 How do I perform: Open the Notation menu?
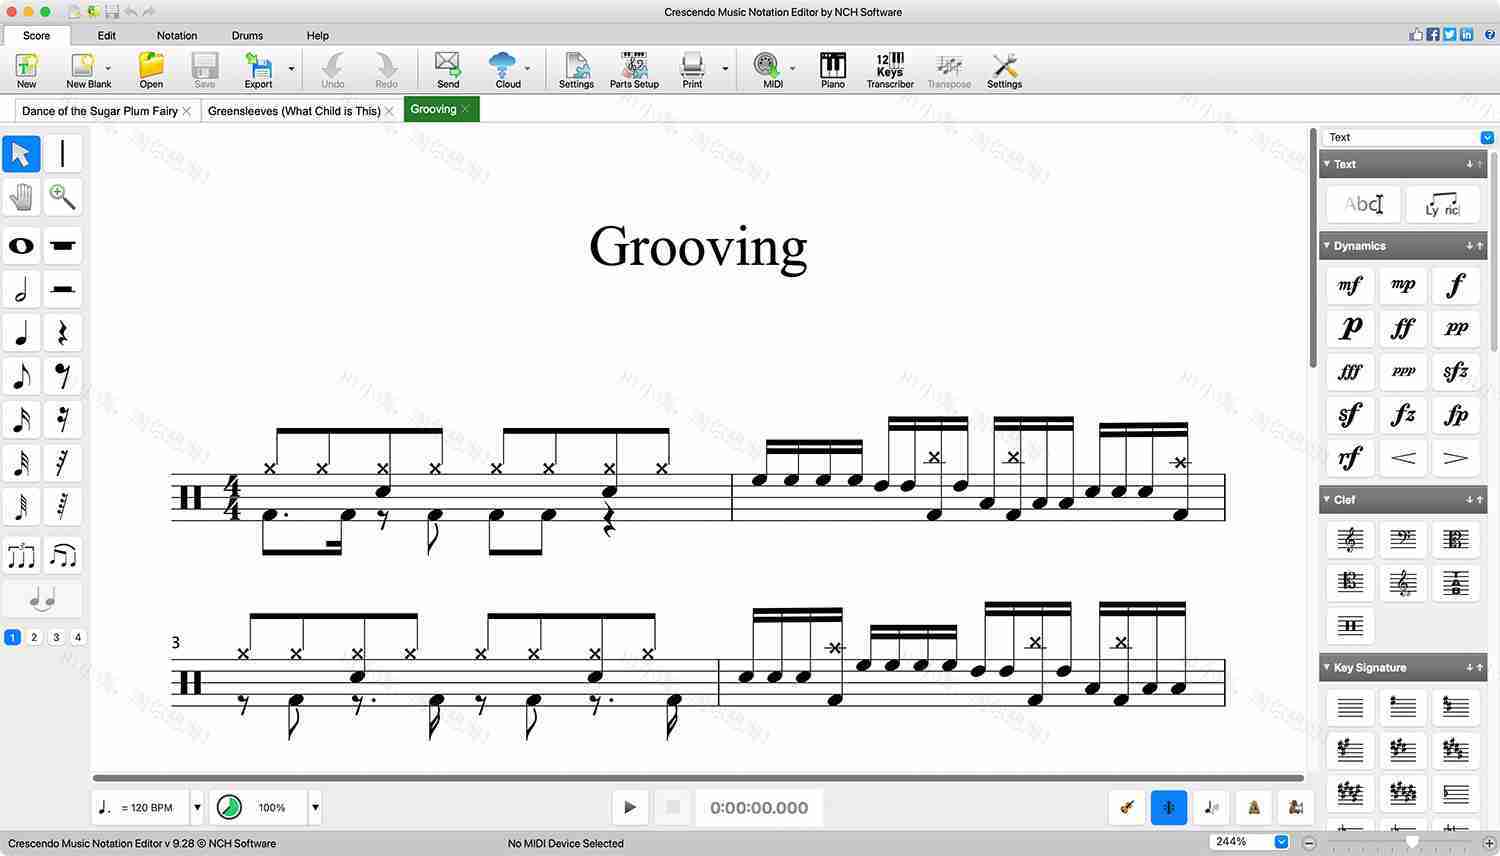(x=176, y=35)
